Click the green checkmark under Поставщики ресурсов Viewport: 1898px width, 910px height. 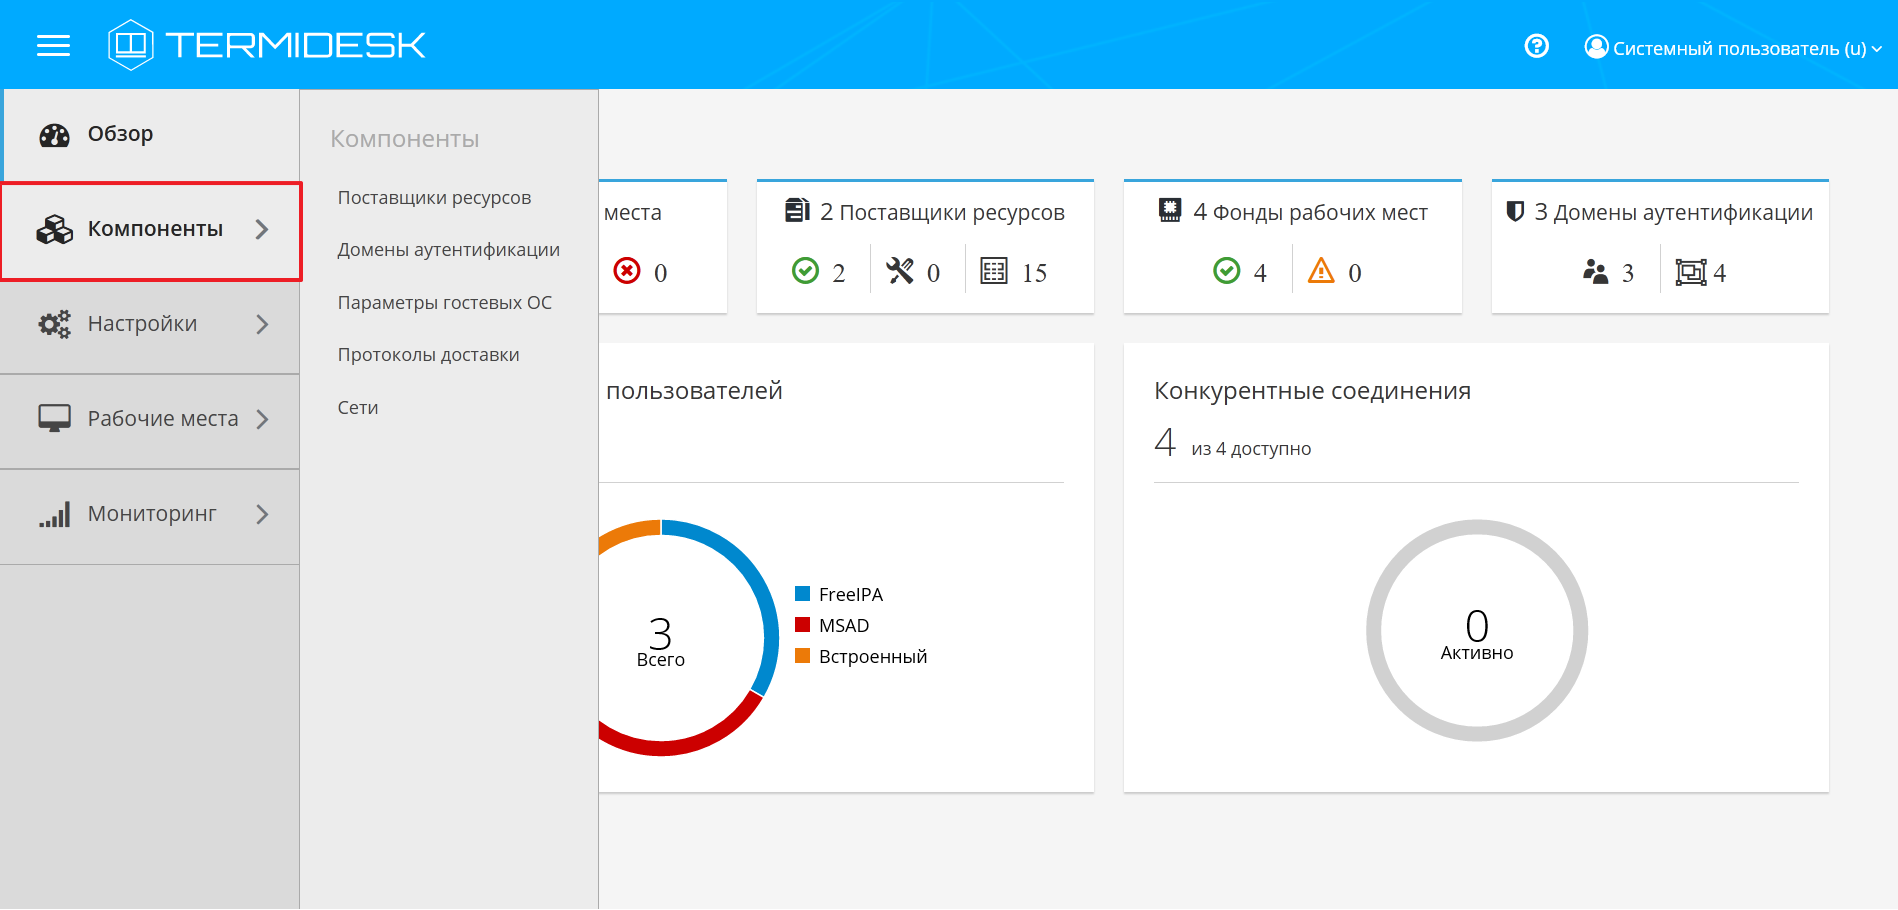click(x=805, y=271)
